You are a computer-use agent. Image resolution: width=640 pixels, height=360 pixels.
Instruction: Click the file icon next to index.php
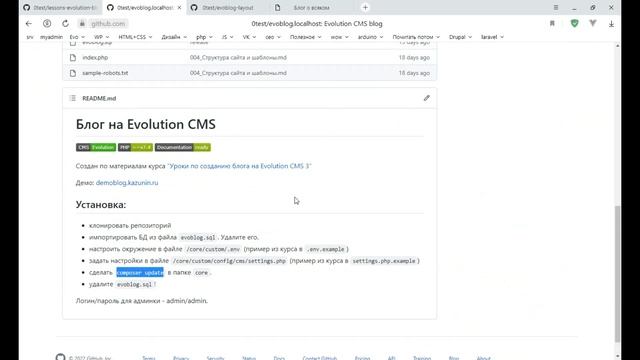coord(73,58)
